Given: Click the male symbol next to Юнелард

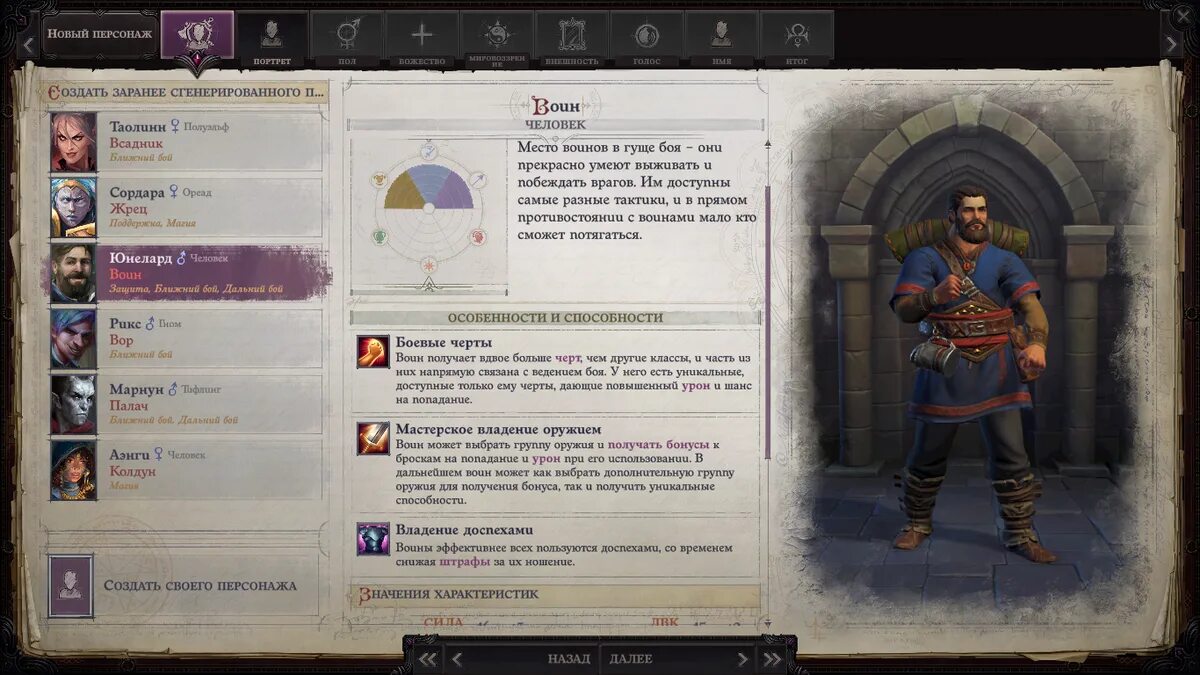Looking at the screenshot, I should [181, 258].
